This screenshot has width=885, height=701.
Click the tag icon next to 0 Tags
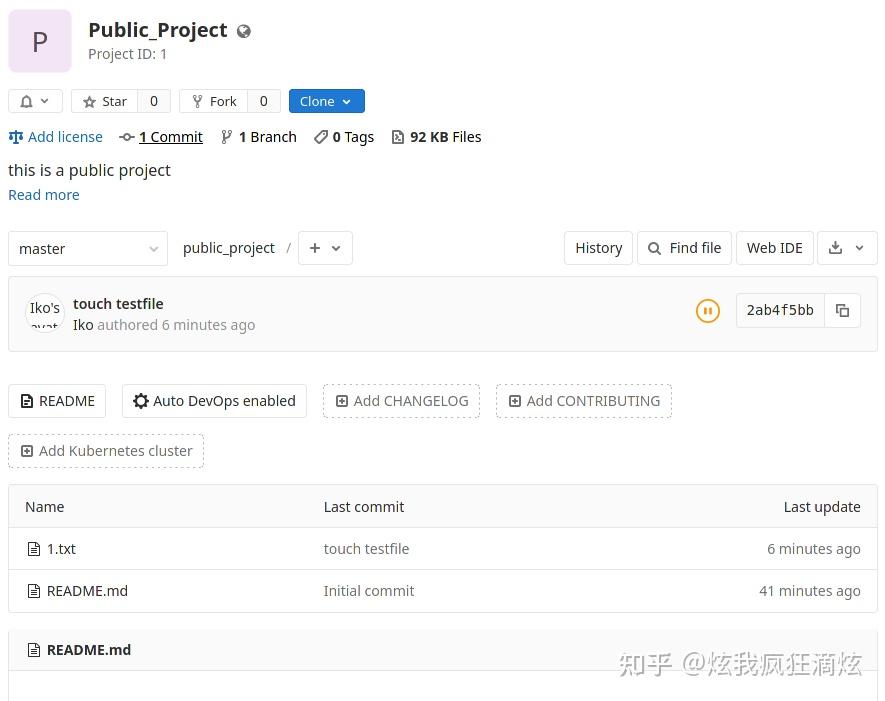[x=320, y=136]
